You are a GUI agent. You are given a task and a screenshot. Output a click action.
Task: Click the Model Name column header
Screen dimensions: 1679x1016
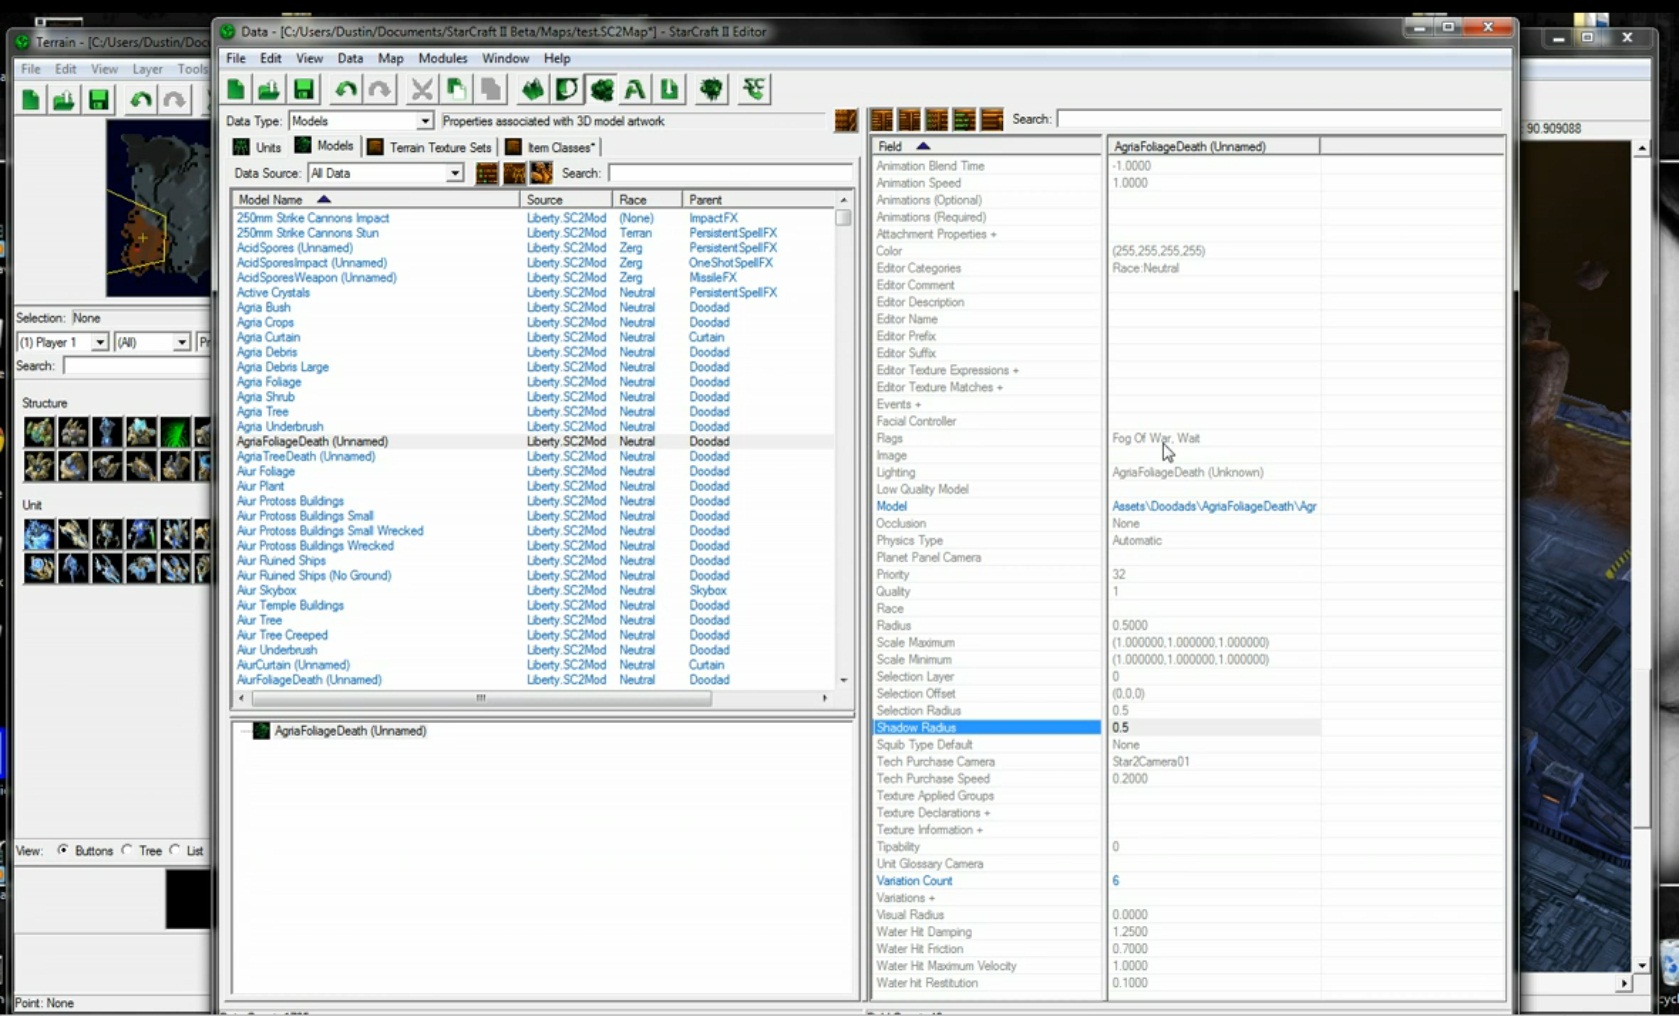(x=270, y=200)
